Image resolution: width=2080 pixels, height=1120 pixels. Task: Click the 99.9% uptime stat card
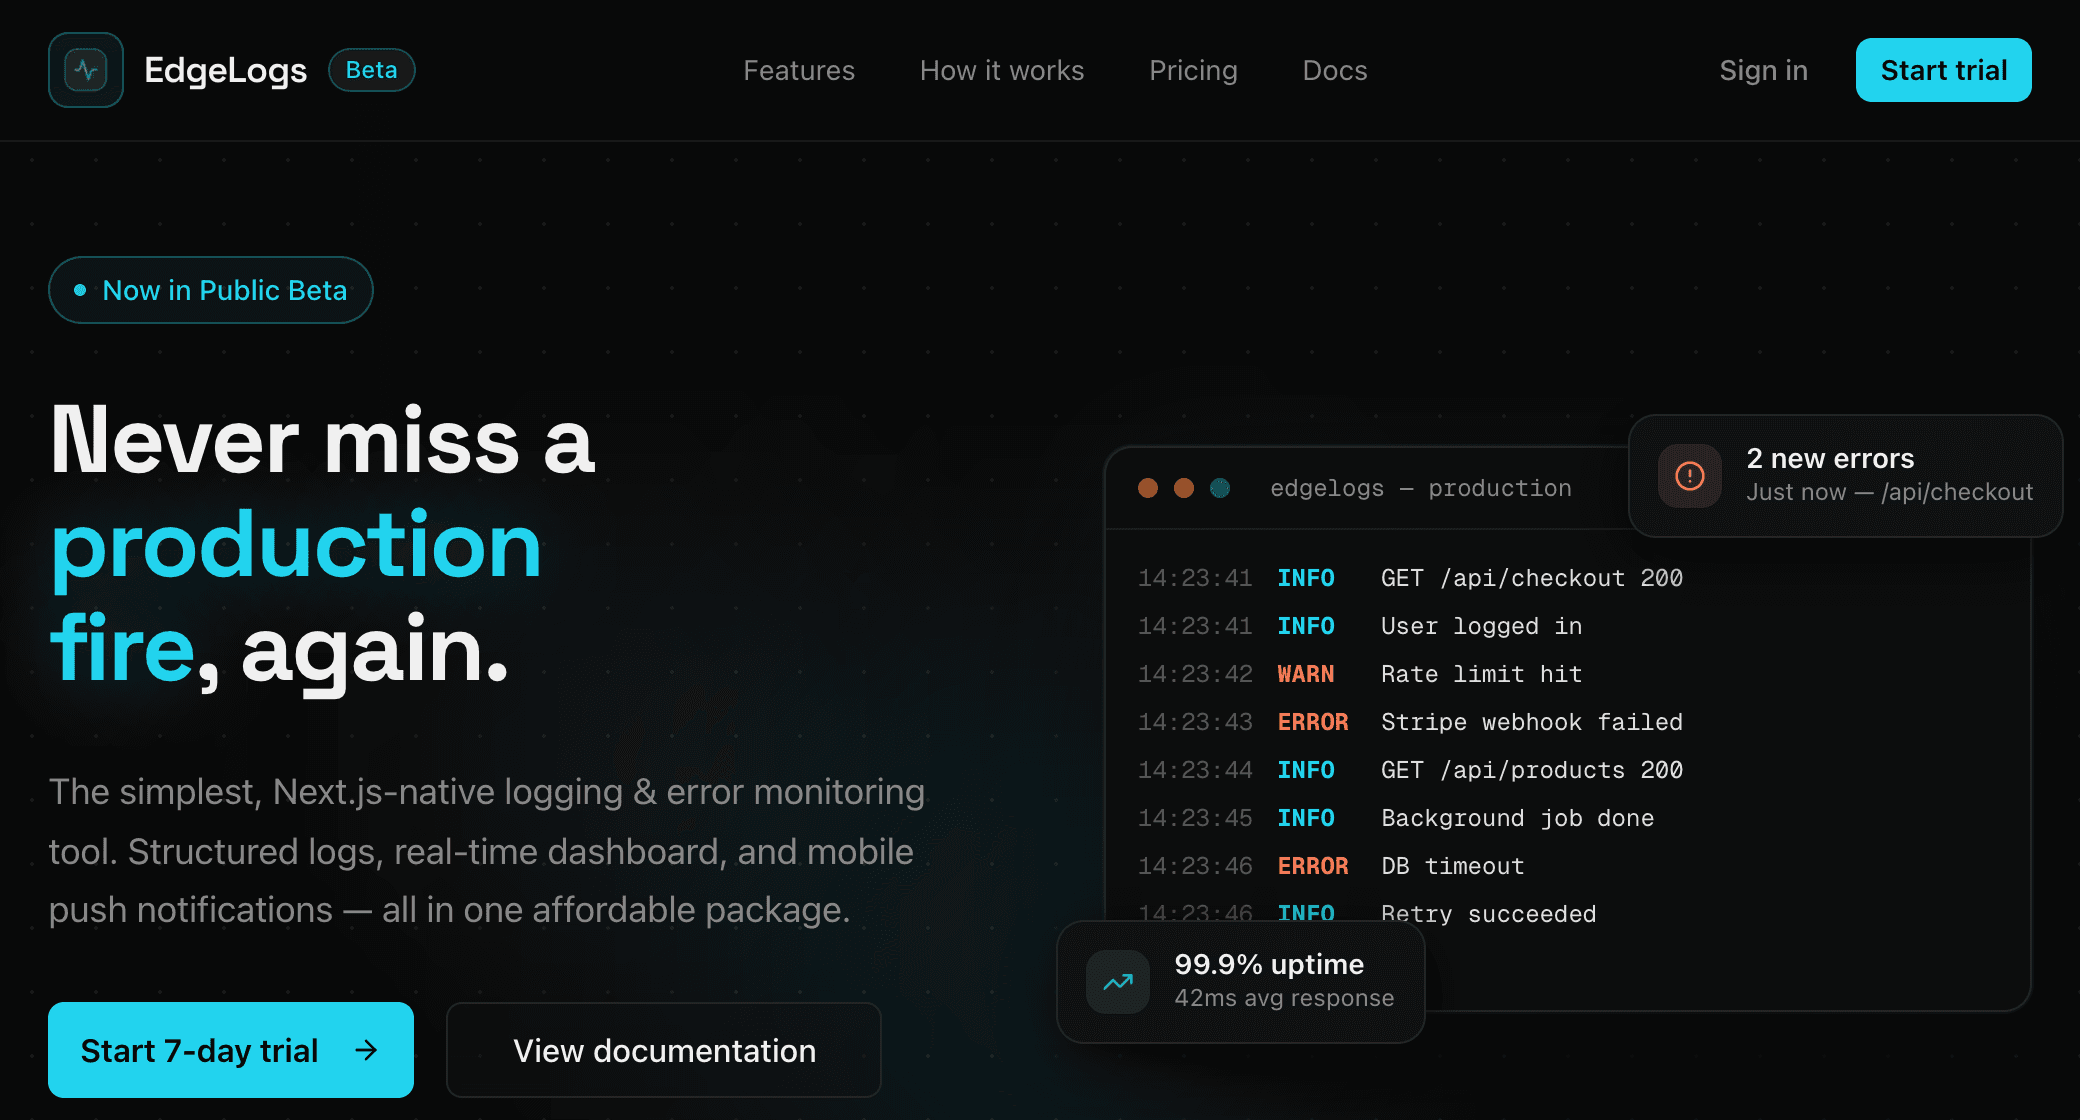pos(1241,982)
